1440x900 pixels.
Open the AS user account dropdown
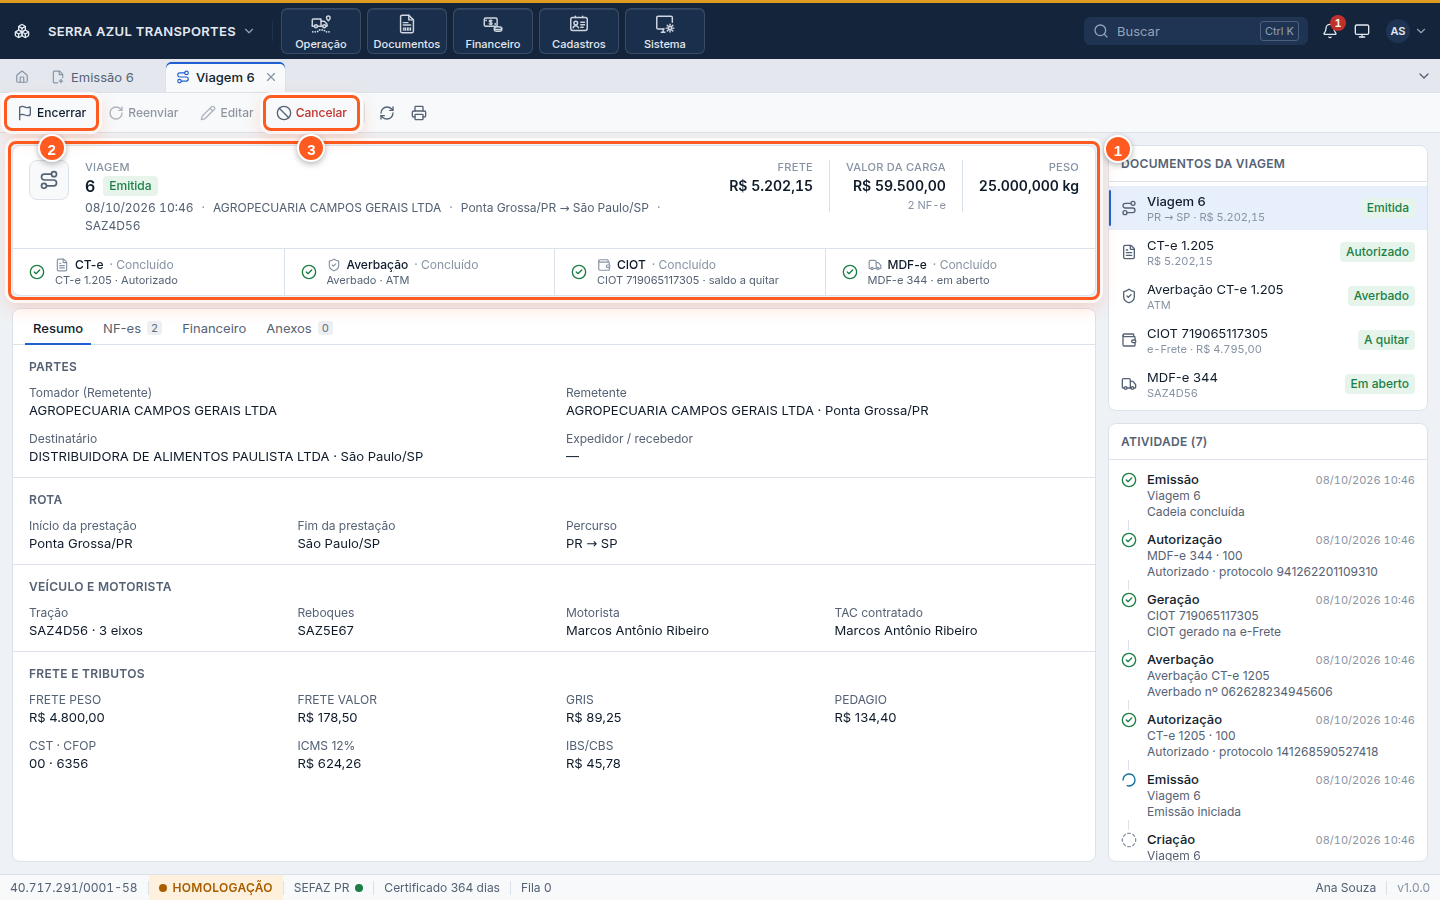pyautogui.click(x=1407, y=31)
